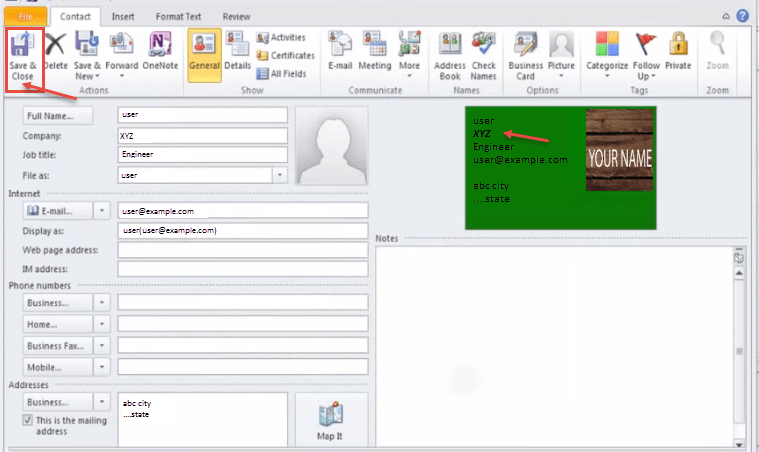Click the Business Fax... button

58,346
